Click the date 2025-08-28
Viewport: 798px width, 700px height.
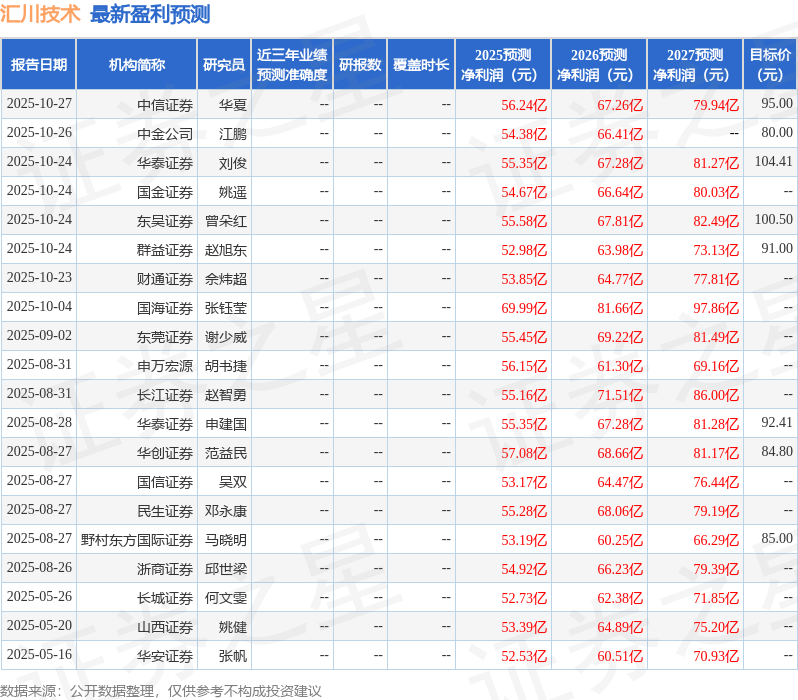point(39,423)
